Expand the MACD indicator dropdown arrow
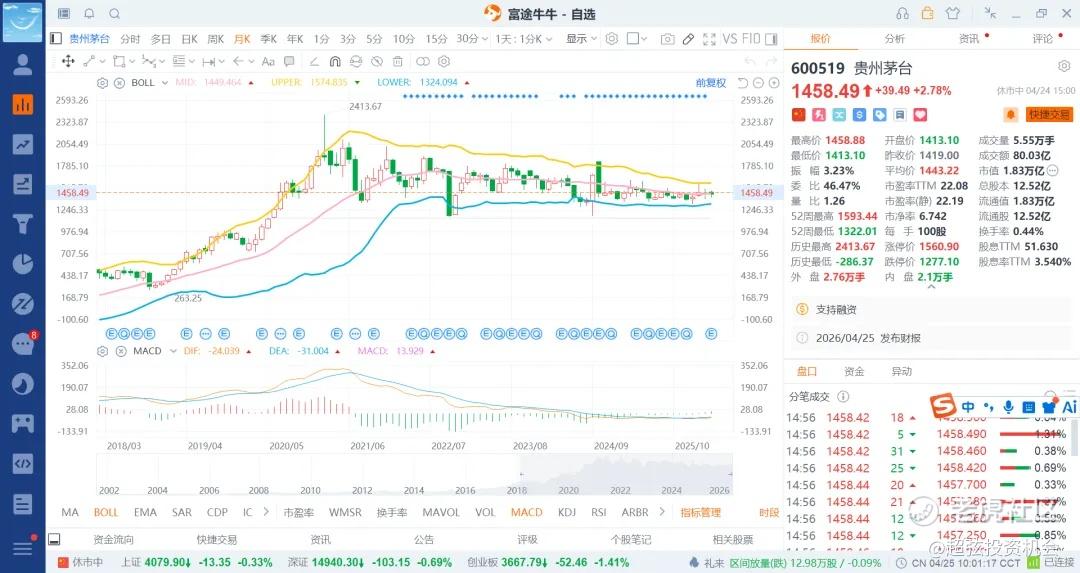This screenshot has height=573, width=1080. click(172, 351)
